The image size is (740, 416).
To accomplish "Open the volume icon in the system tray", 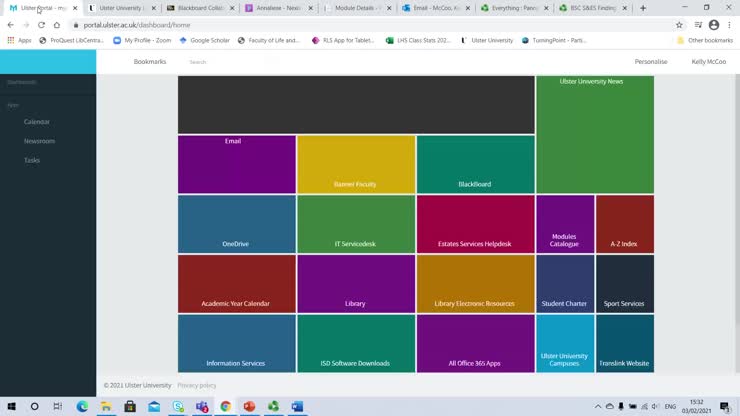I will [x=656, y=406].
